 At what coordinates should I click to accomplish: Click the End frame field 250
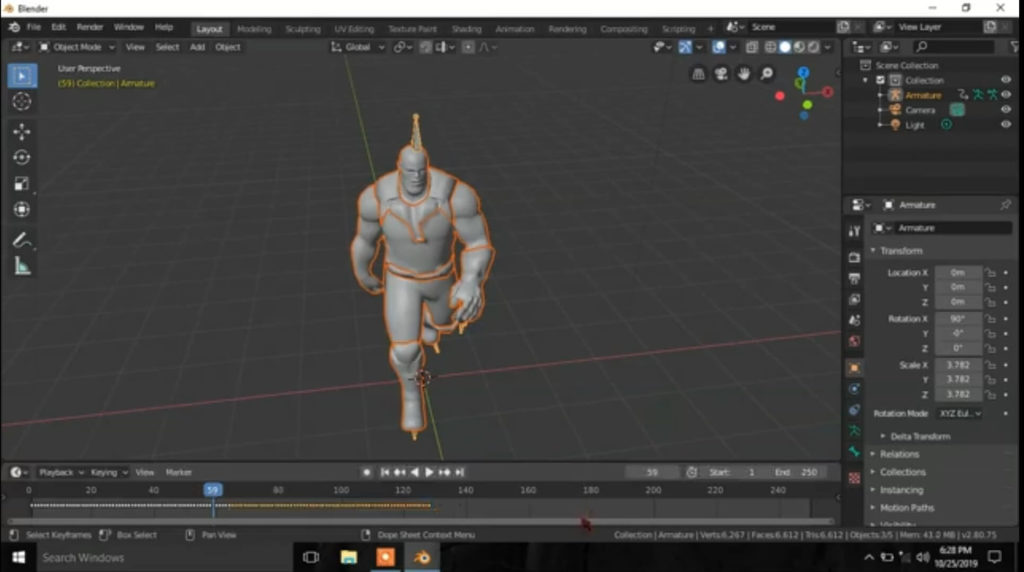pos(796,472)
